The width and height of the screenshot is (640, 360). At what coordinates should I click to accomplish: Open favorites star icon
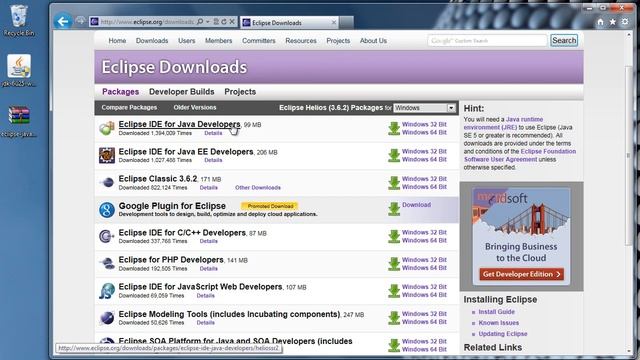(613, 22)
